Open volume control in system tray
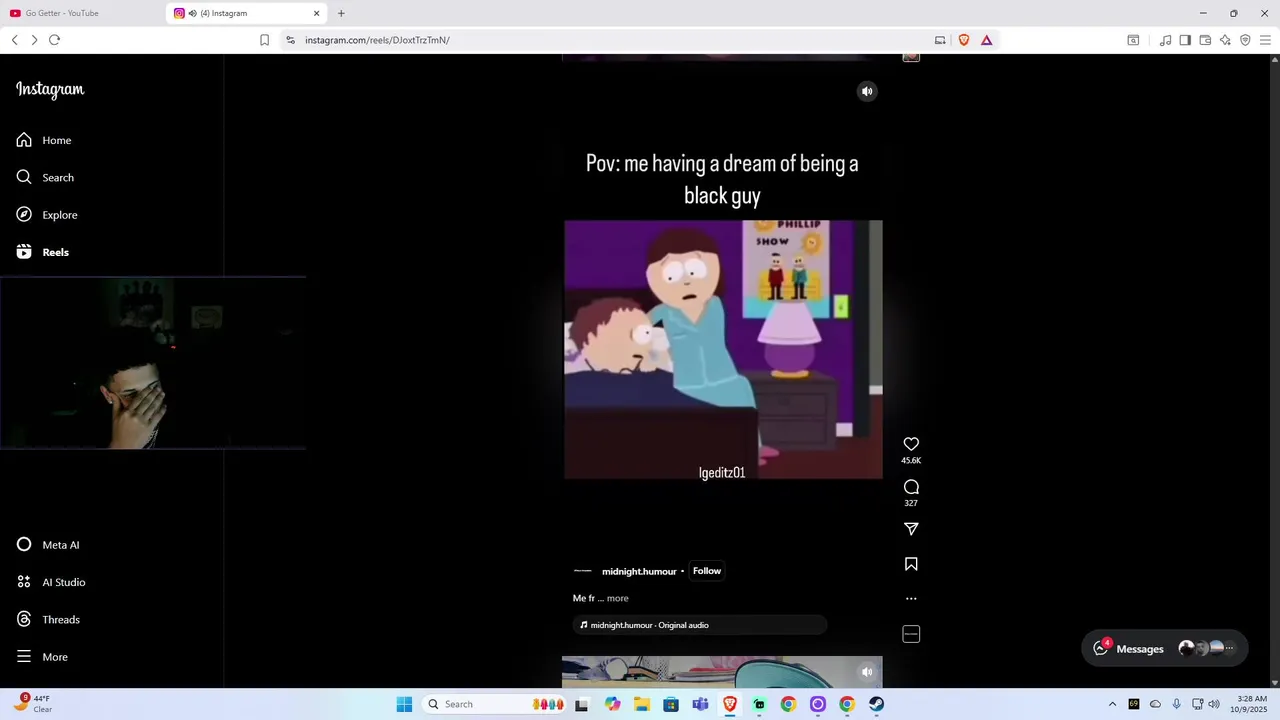Screen dimensions: 1280x720 1214,704
